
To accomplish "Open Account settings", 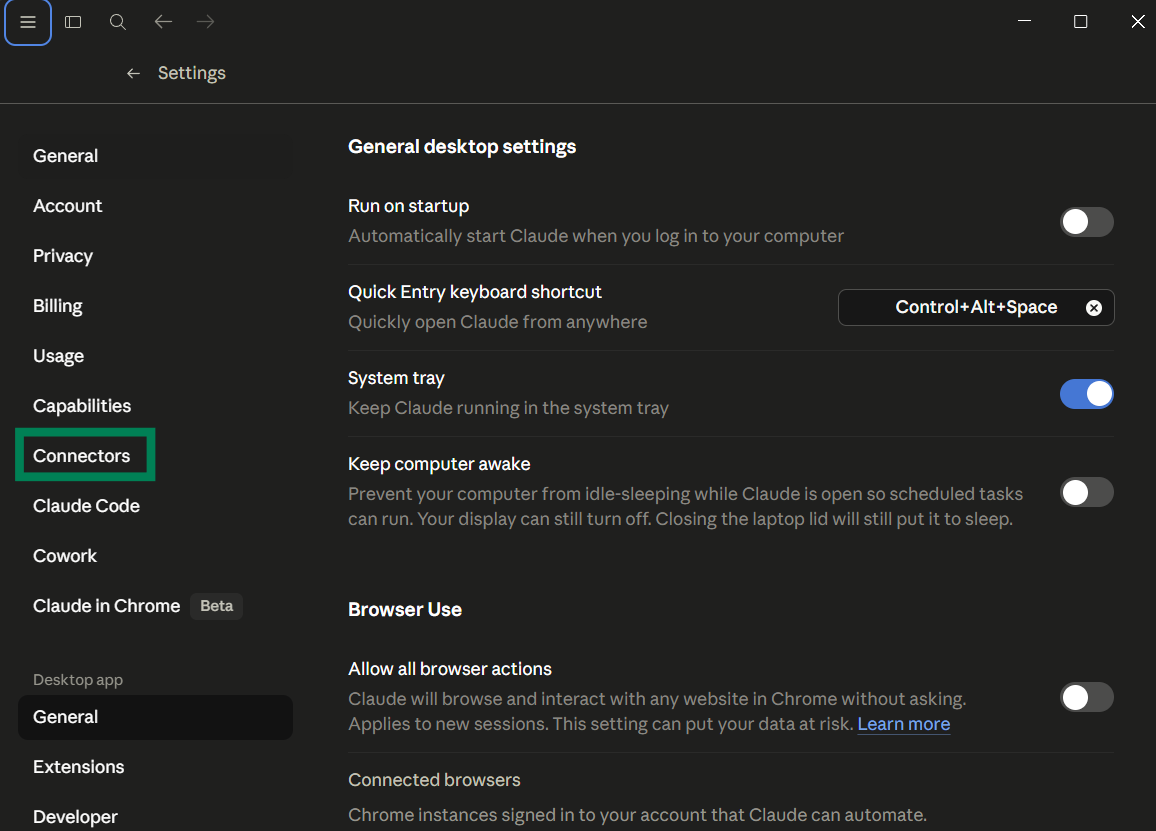I will (155, 206).
